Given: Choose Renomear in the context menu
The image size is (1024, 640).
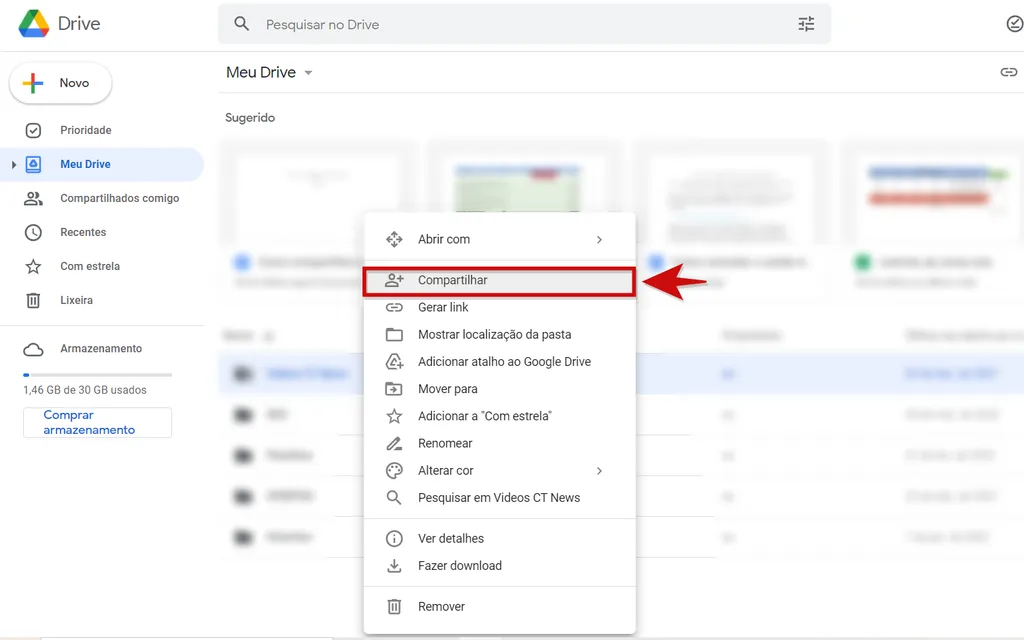Looking at the screenshot, I should click(445, 443).
